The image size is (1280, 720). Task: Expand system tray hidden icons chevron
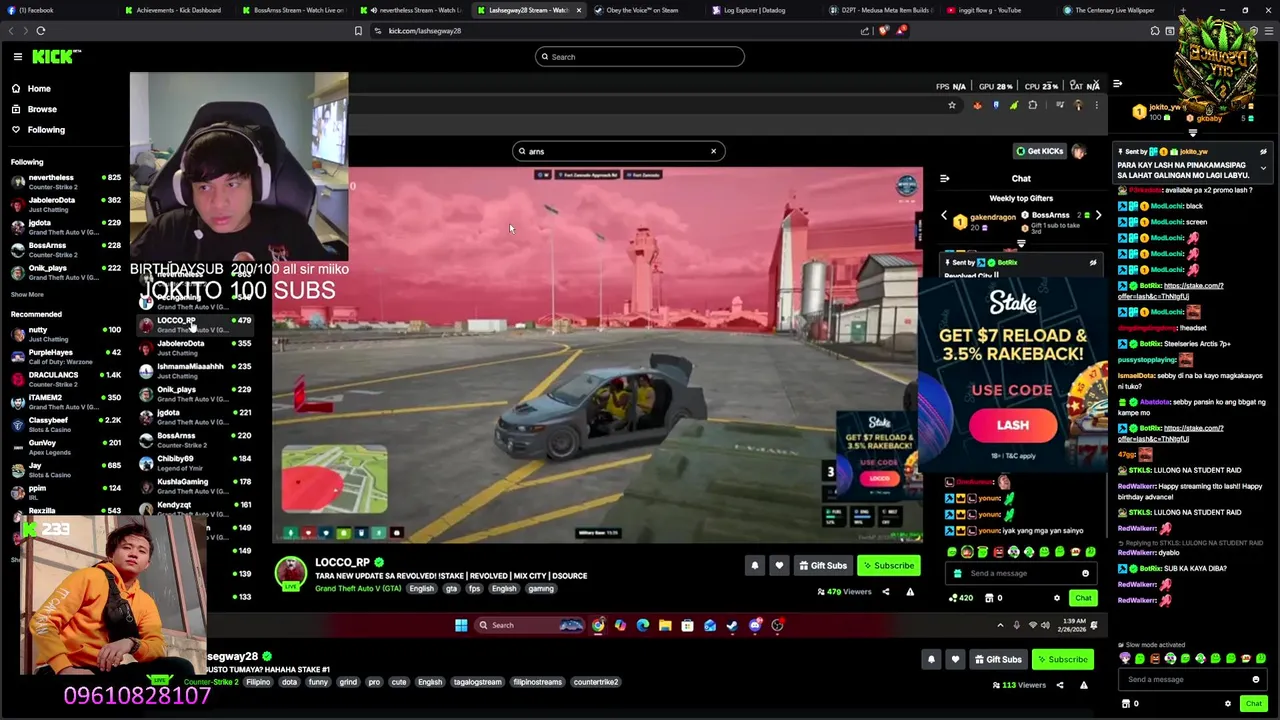coord(1000,626)
